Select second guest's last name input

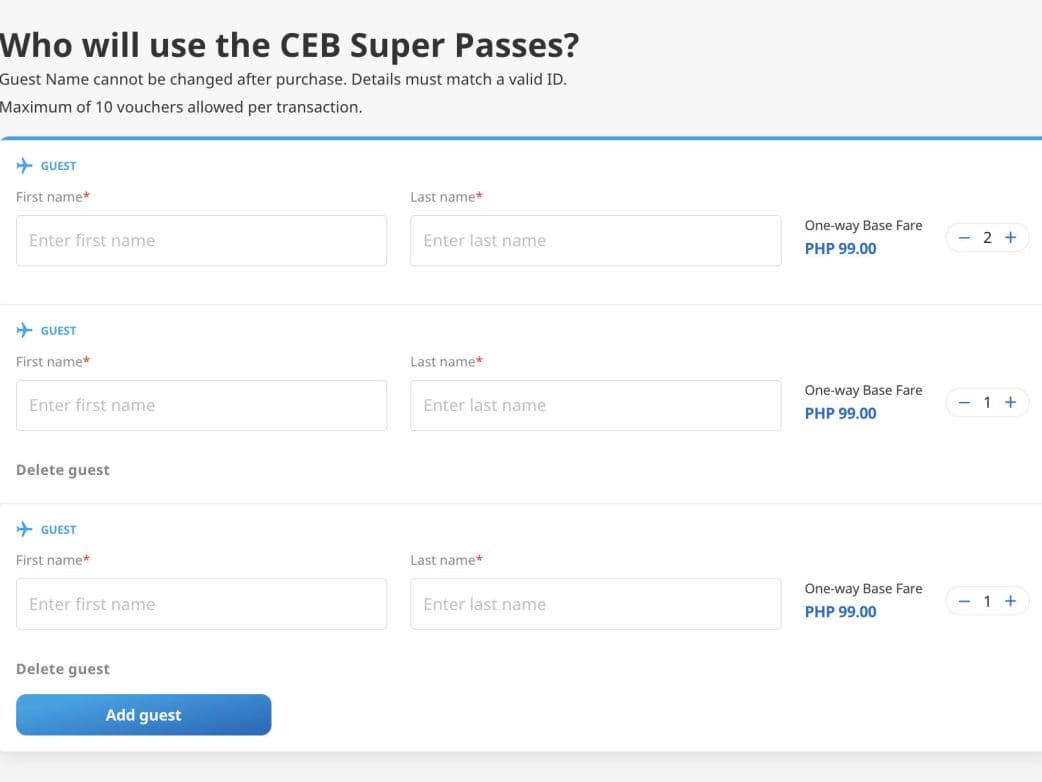click(x=595, y=406)
